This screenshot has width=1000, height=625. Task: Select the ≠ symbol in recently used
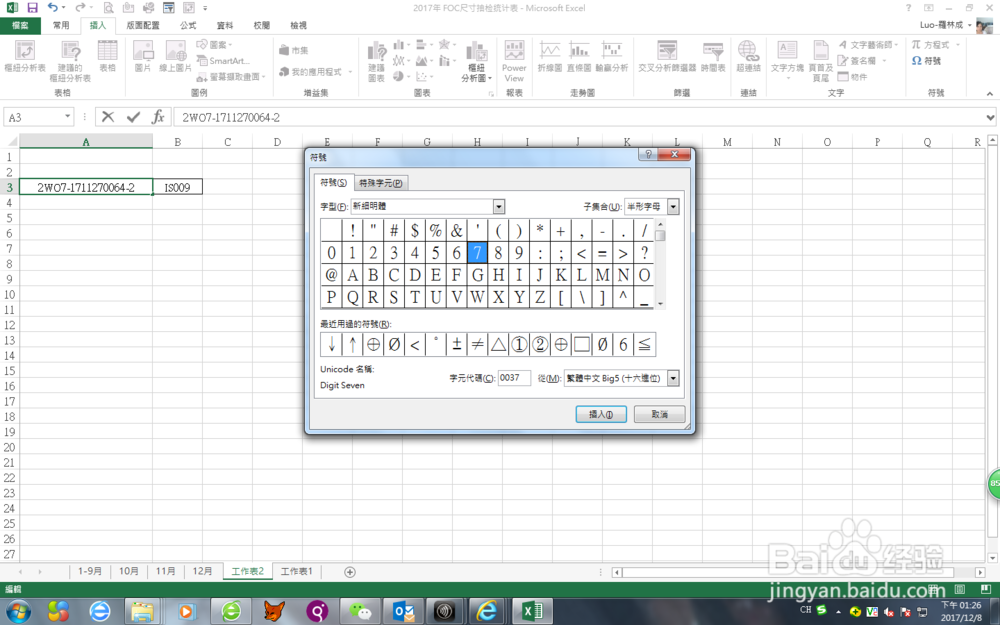tap(477, 344)
